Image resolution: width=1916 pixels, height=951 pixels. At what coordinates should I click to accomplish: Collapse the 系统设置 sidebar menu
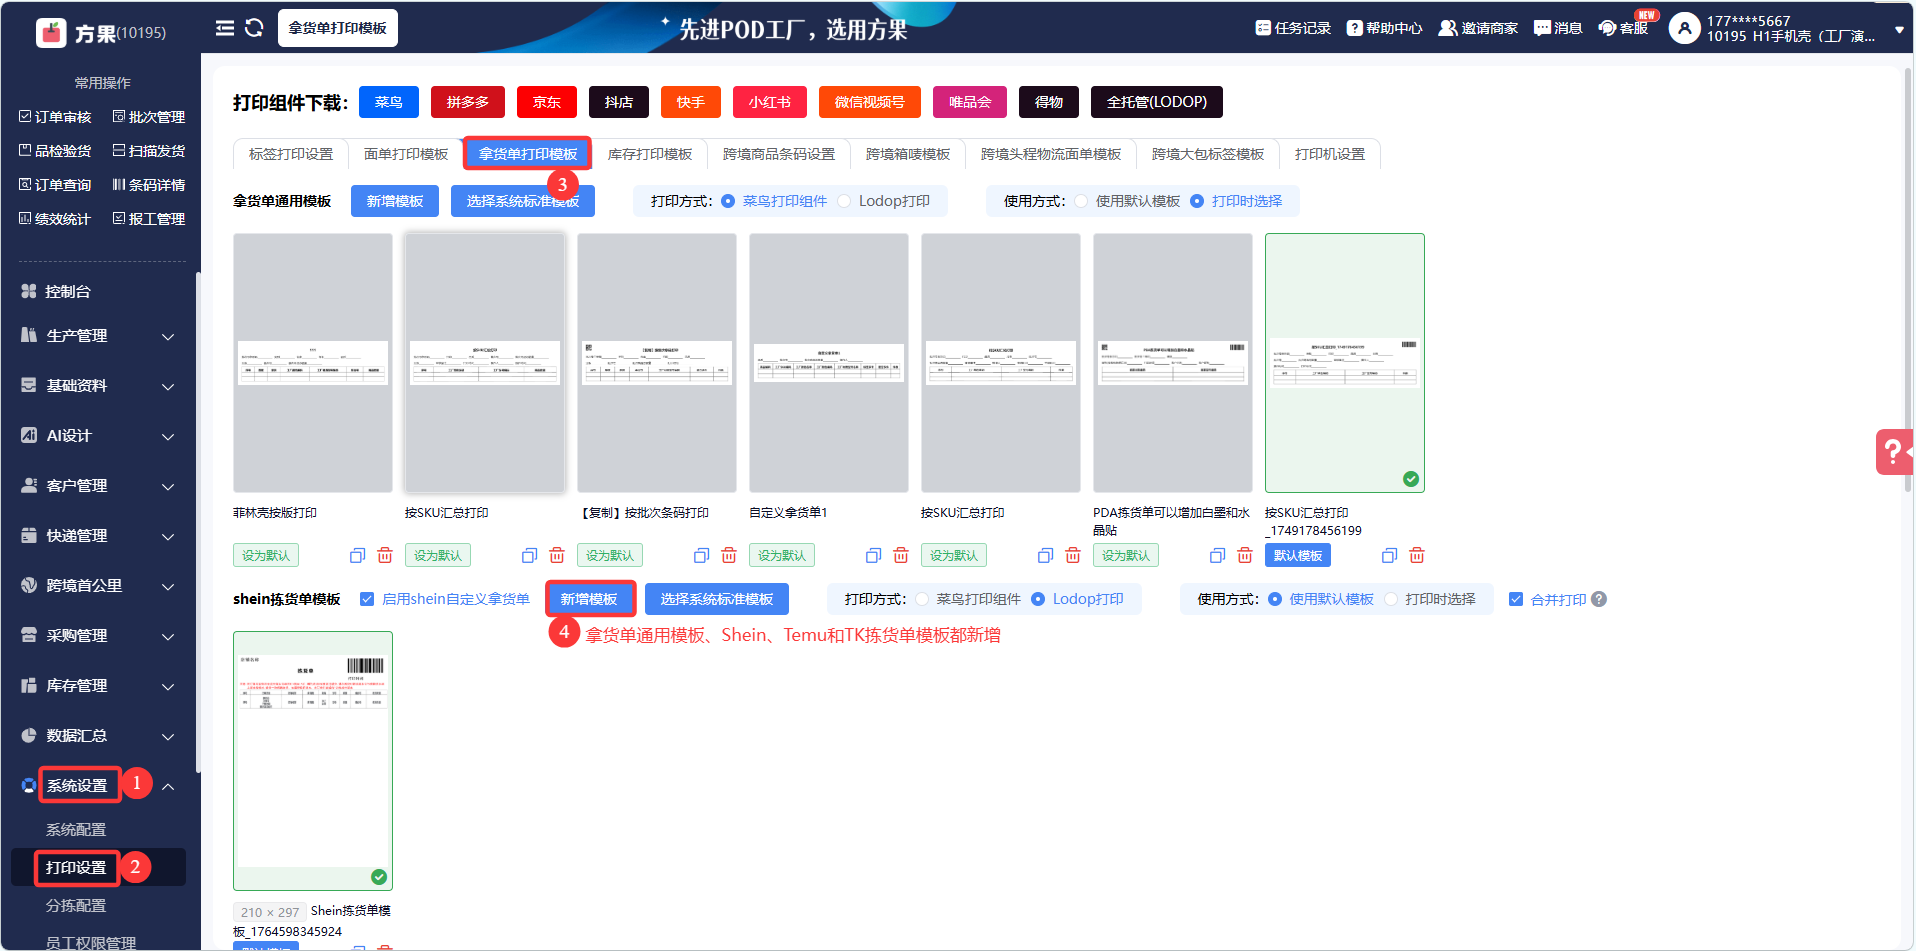pos(98,786)
